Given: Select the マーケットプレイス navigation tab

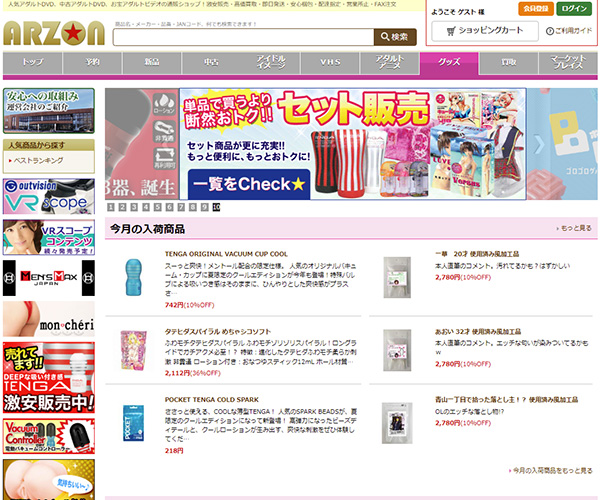Looking at the screenshot, I should (x=568, y=62).
